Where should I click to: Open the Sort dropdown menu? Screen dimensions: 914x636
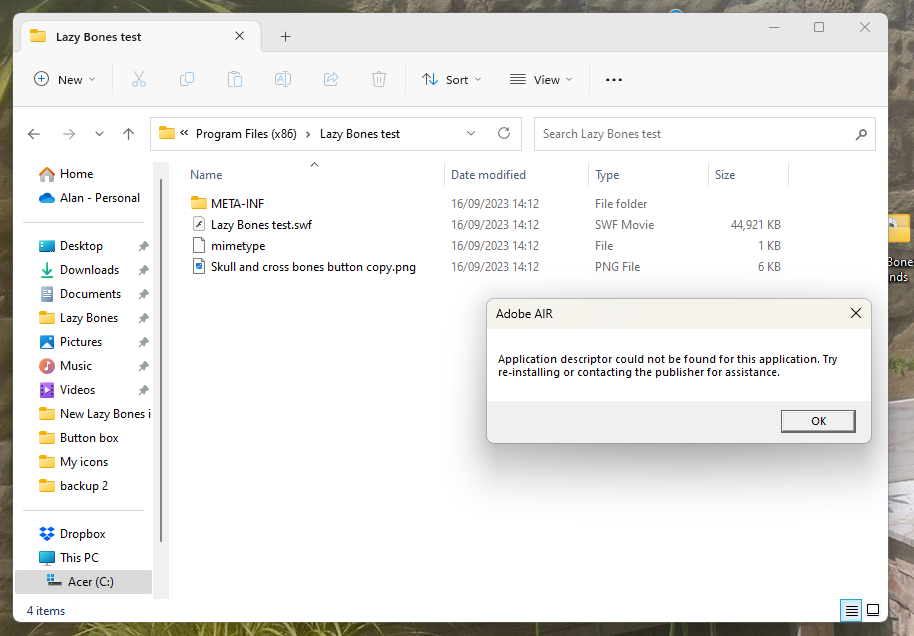[452, 79]
